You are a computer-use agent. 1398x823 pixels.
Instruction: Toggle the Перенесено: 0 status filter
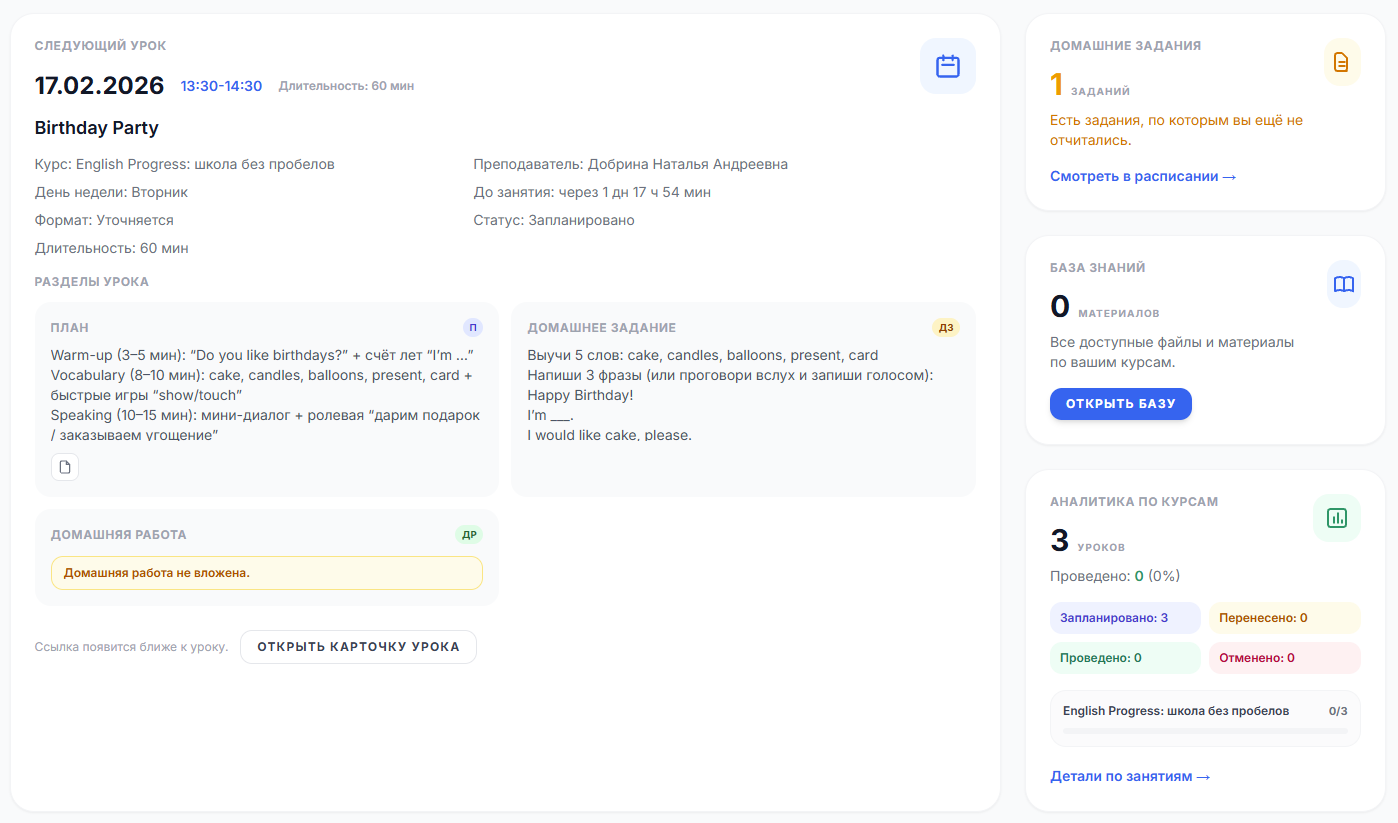(1284, 619)
